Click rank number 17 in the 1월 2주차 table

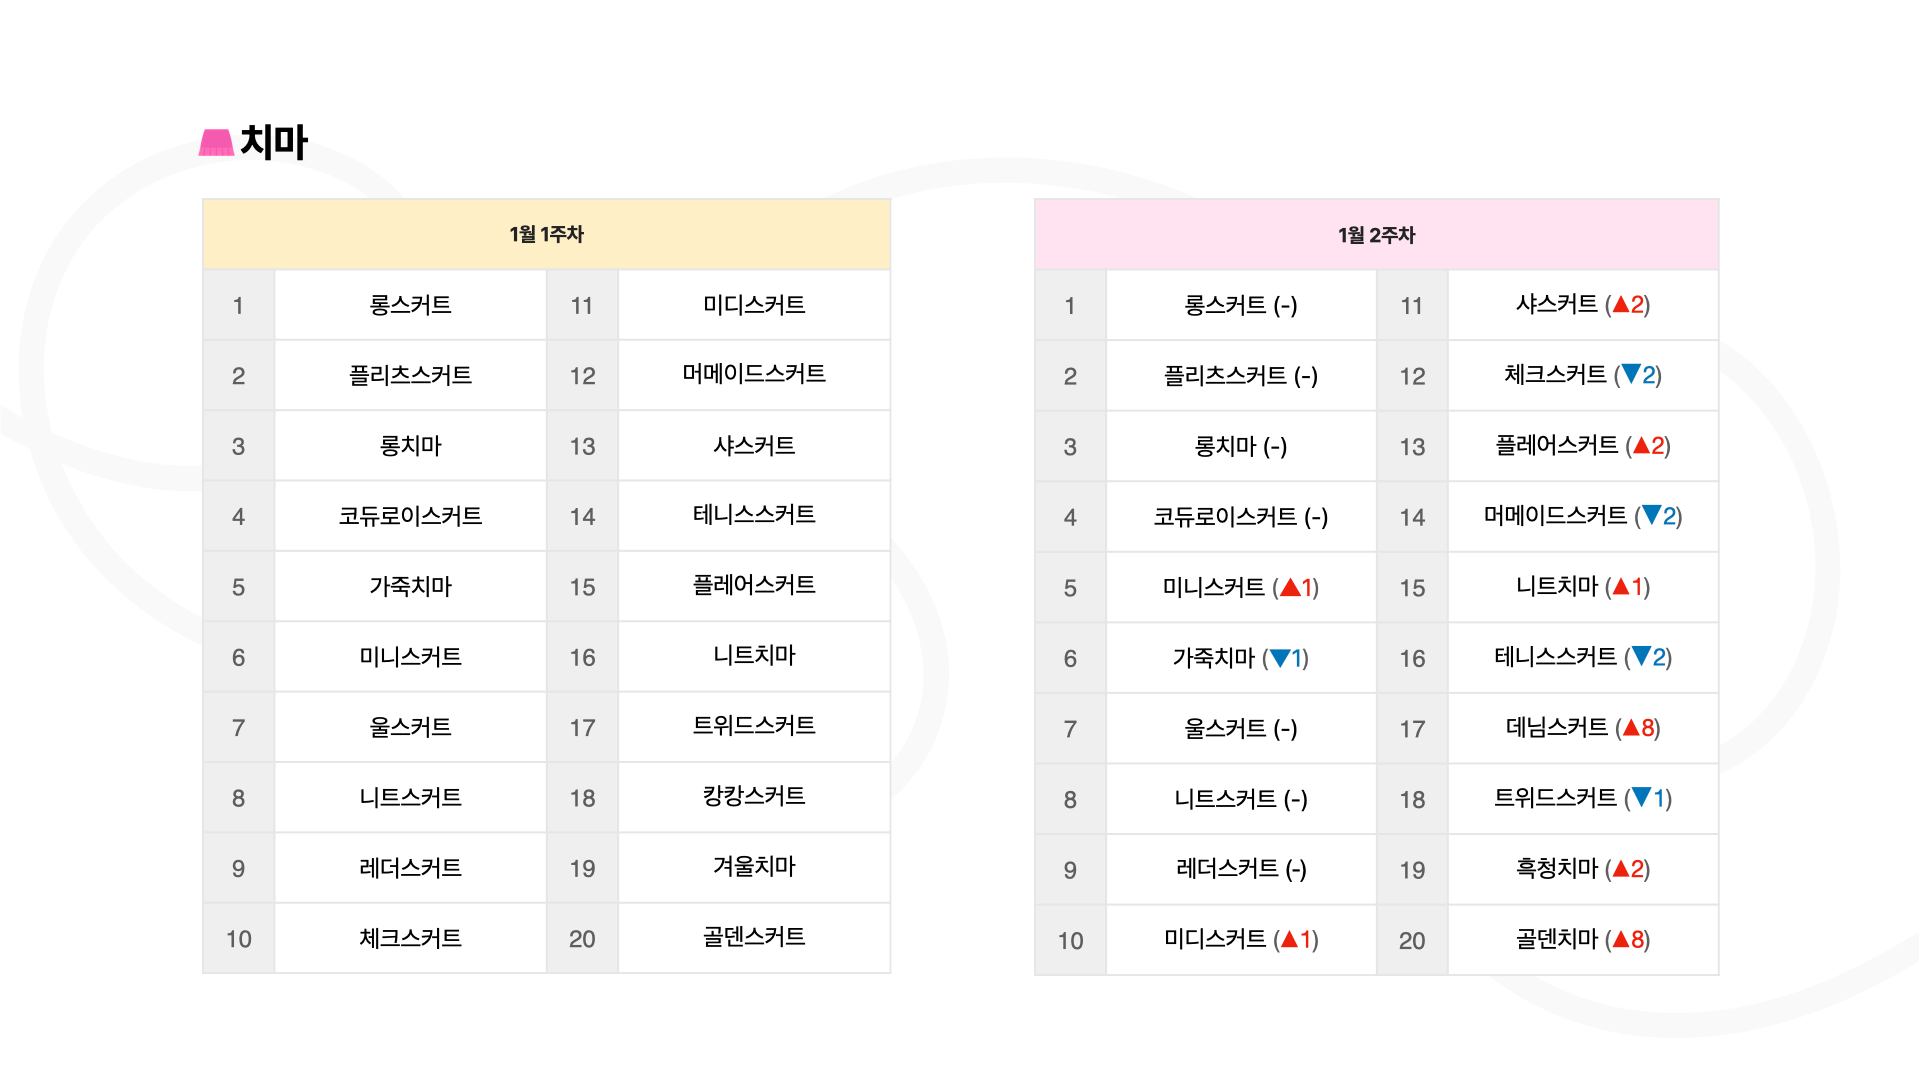(1412, 729)
